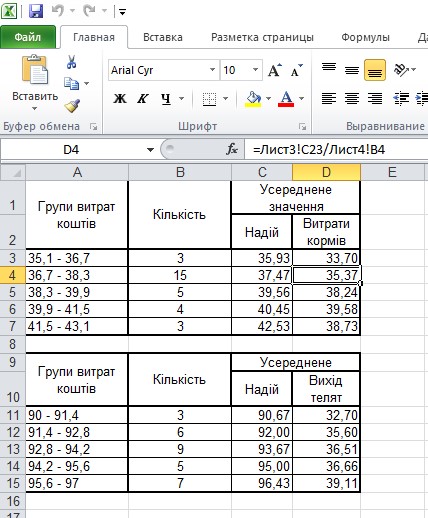Align text left
The width and height of the screenshot is (428, 518).
pos(329,98)
